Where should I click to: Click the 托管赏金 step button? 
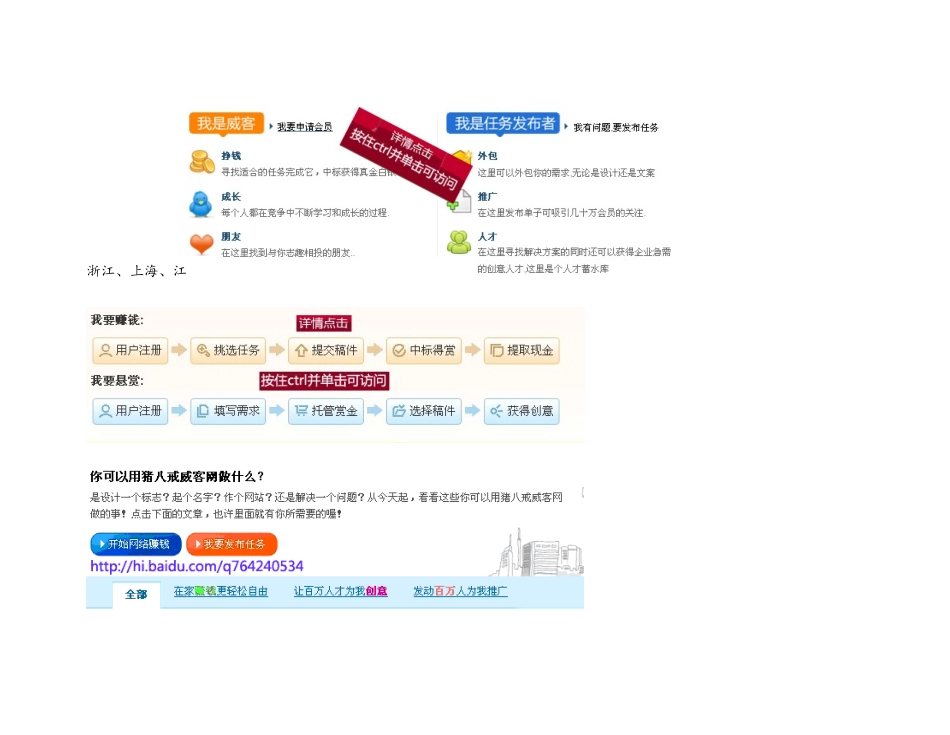pos(326,411)
